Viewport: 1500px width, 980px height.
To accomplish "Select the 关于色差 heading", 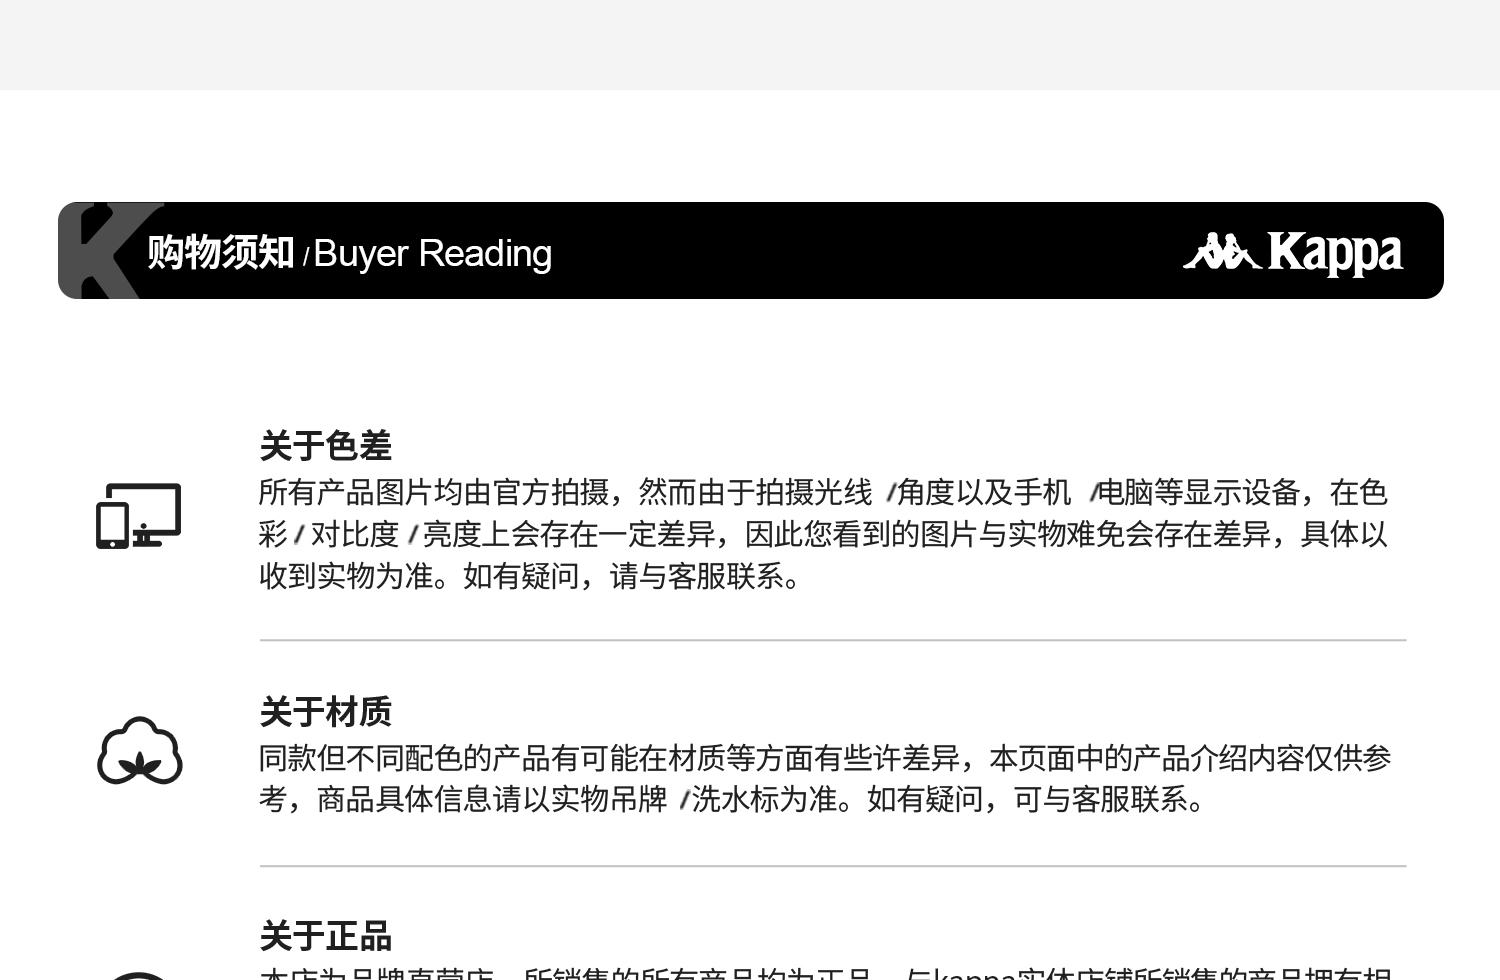I will [325, 446].
